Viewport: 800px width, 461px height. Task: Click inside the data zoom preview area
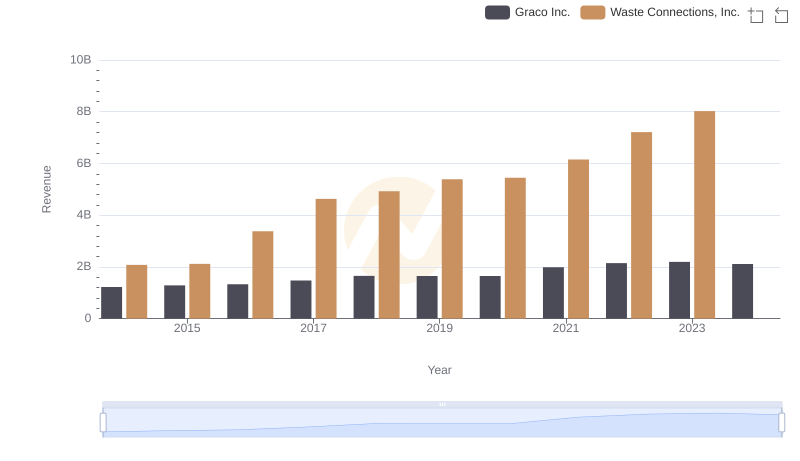(442, 422)
